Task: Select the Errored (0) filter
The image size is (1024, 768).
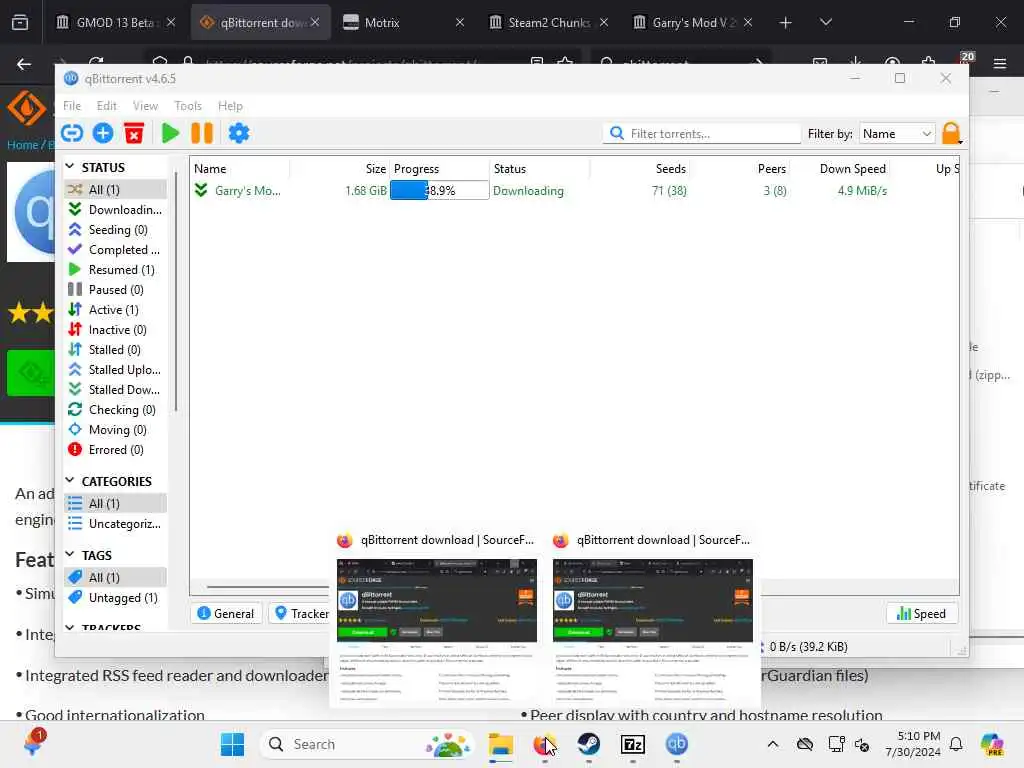Action: pyautogui.click(x=116, y=450)
